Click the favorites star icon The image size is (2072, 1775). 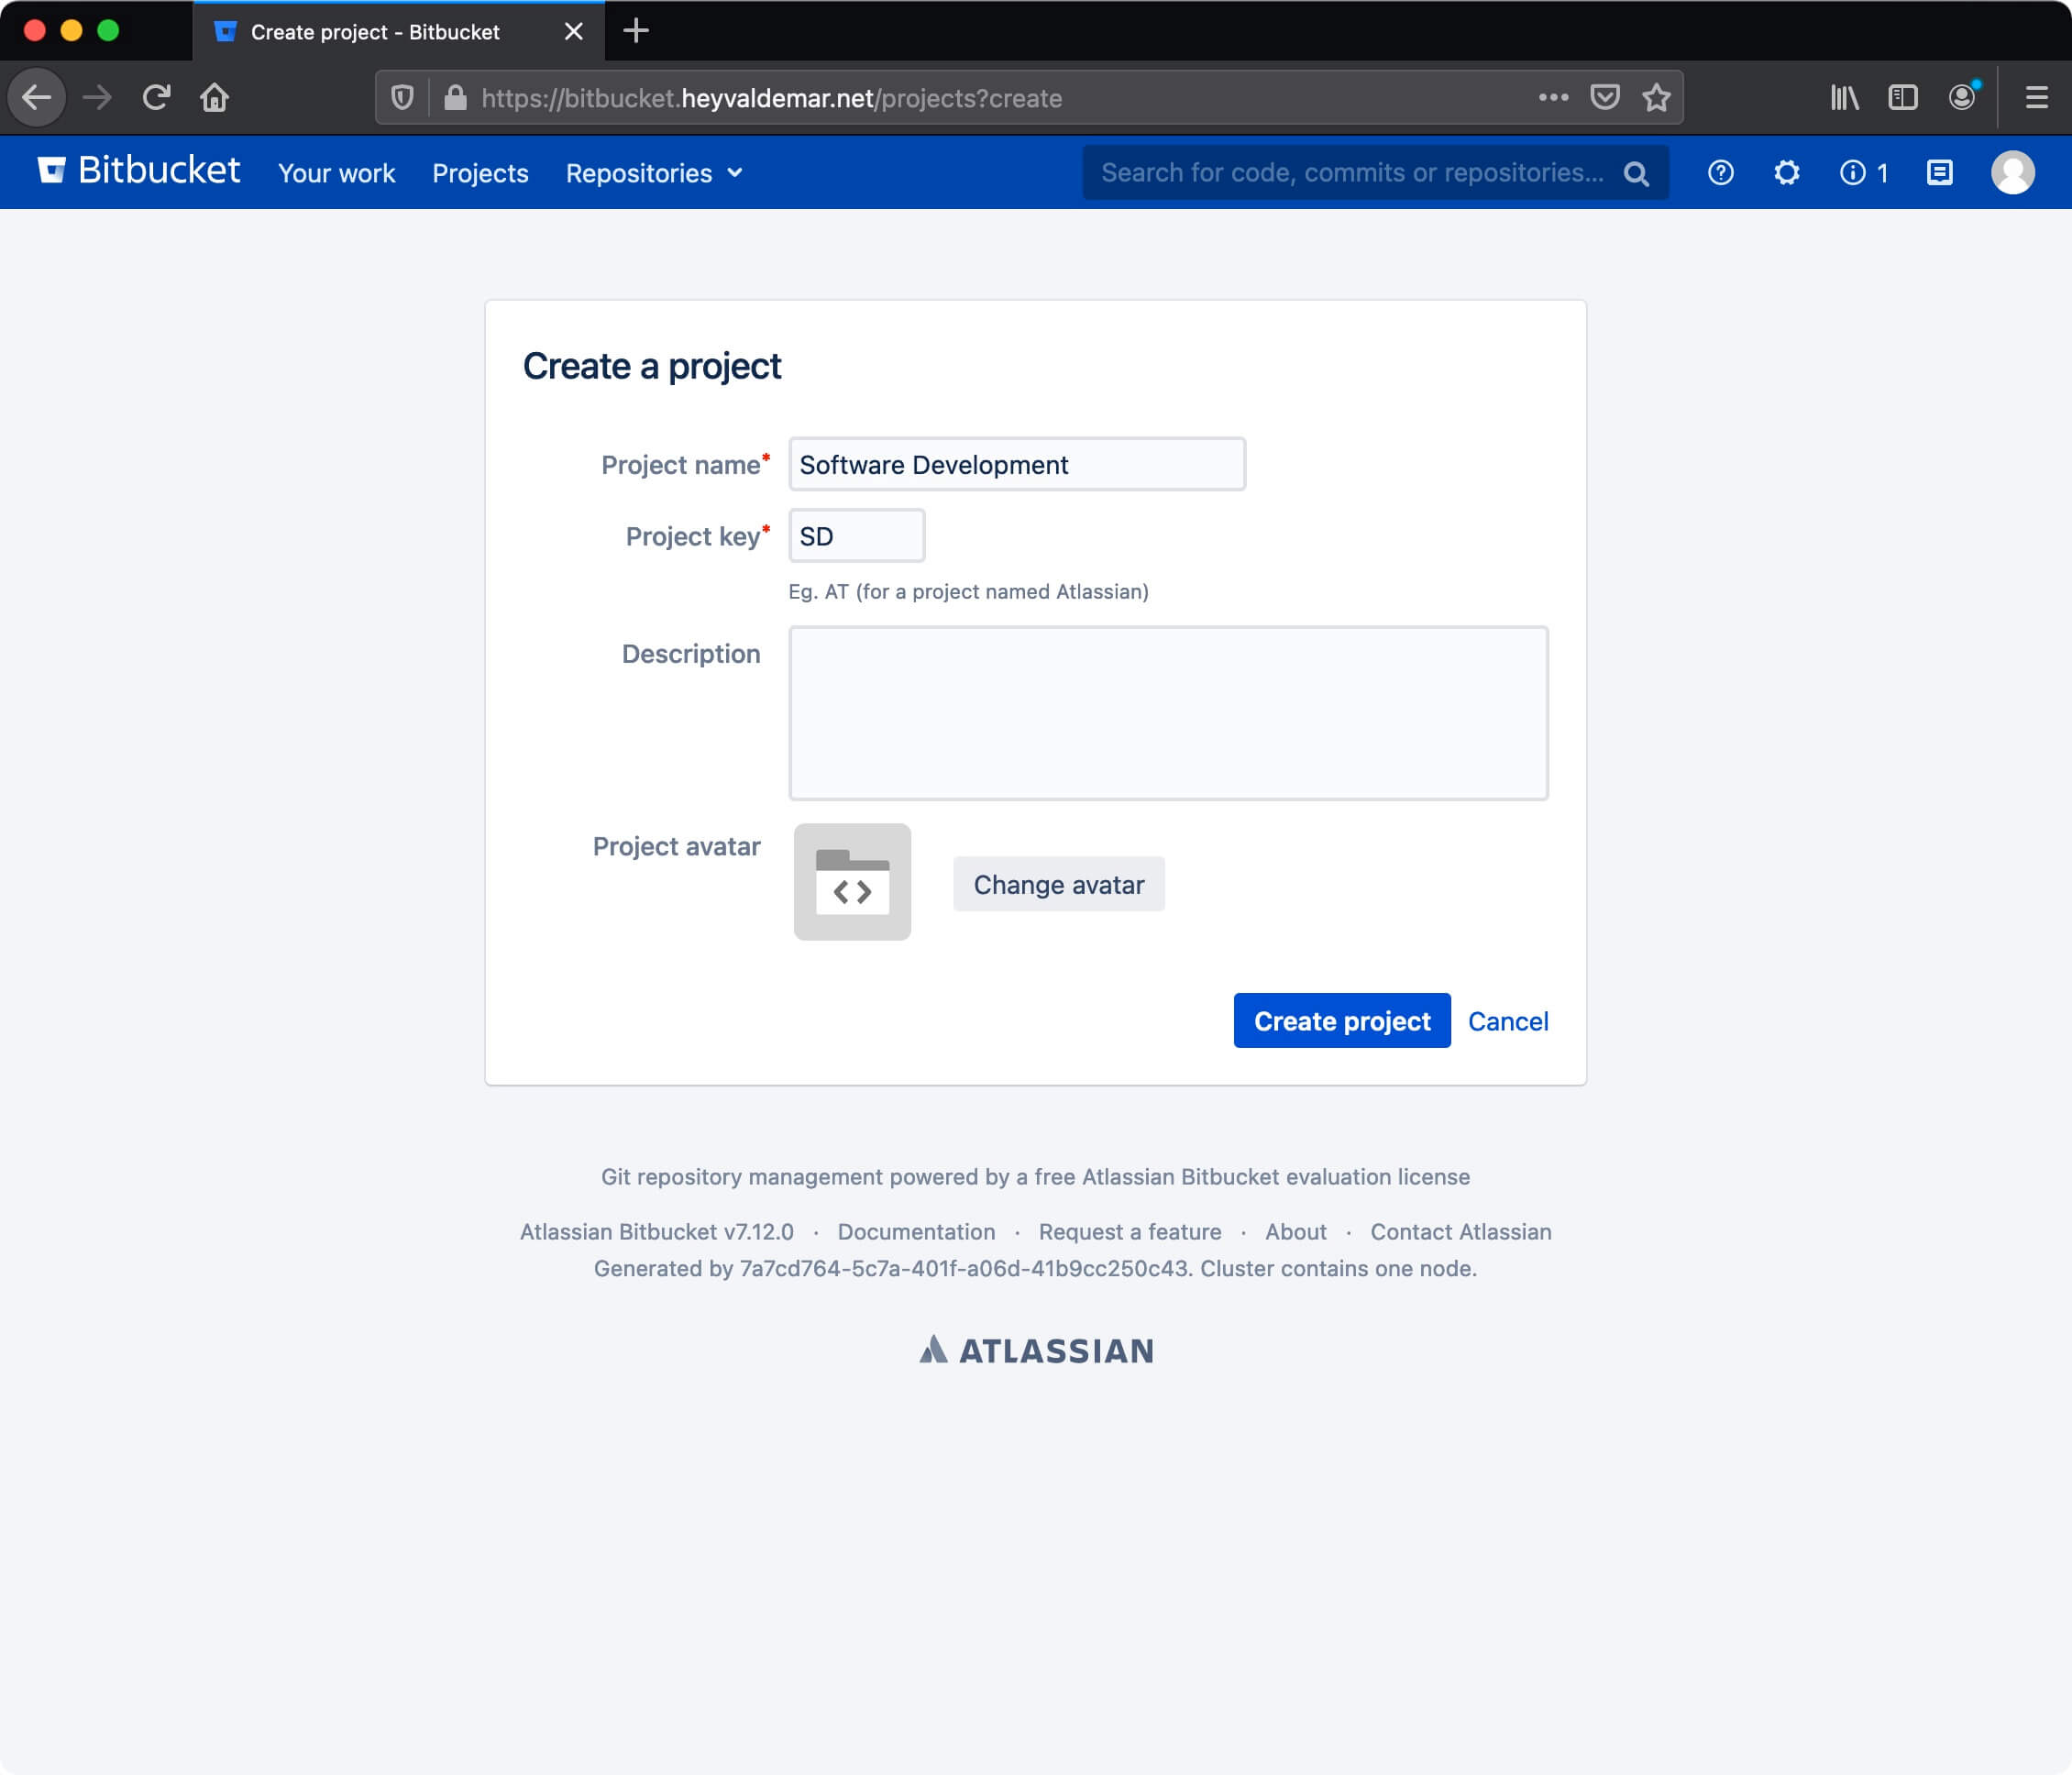pyautogui.click(x=1655, y=97)
